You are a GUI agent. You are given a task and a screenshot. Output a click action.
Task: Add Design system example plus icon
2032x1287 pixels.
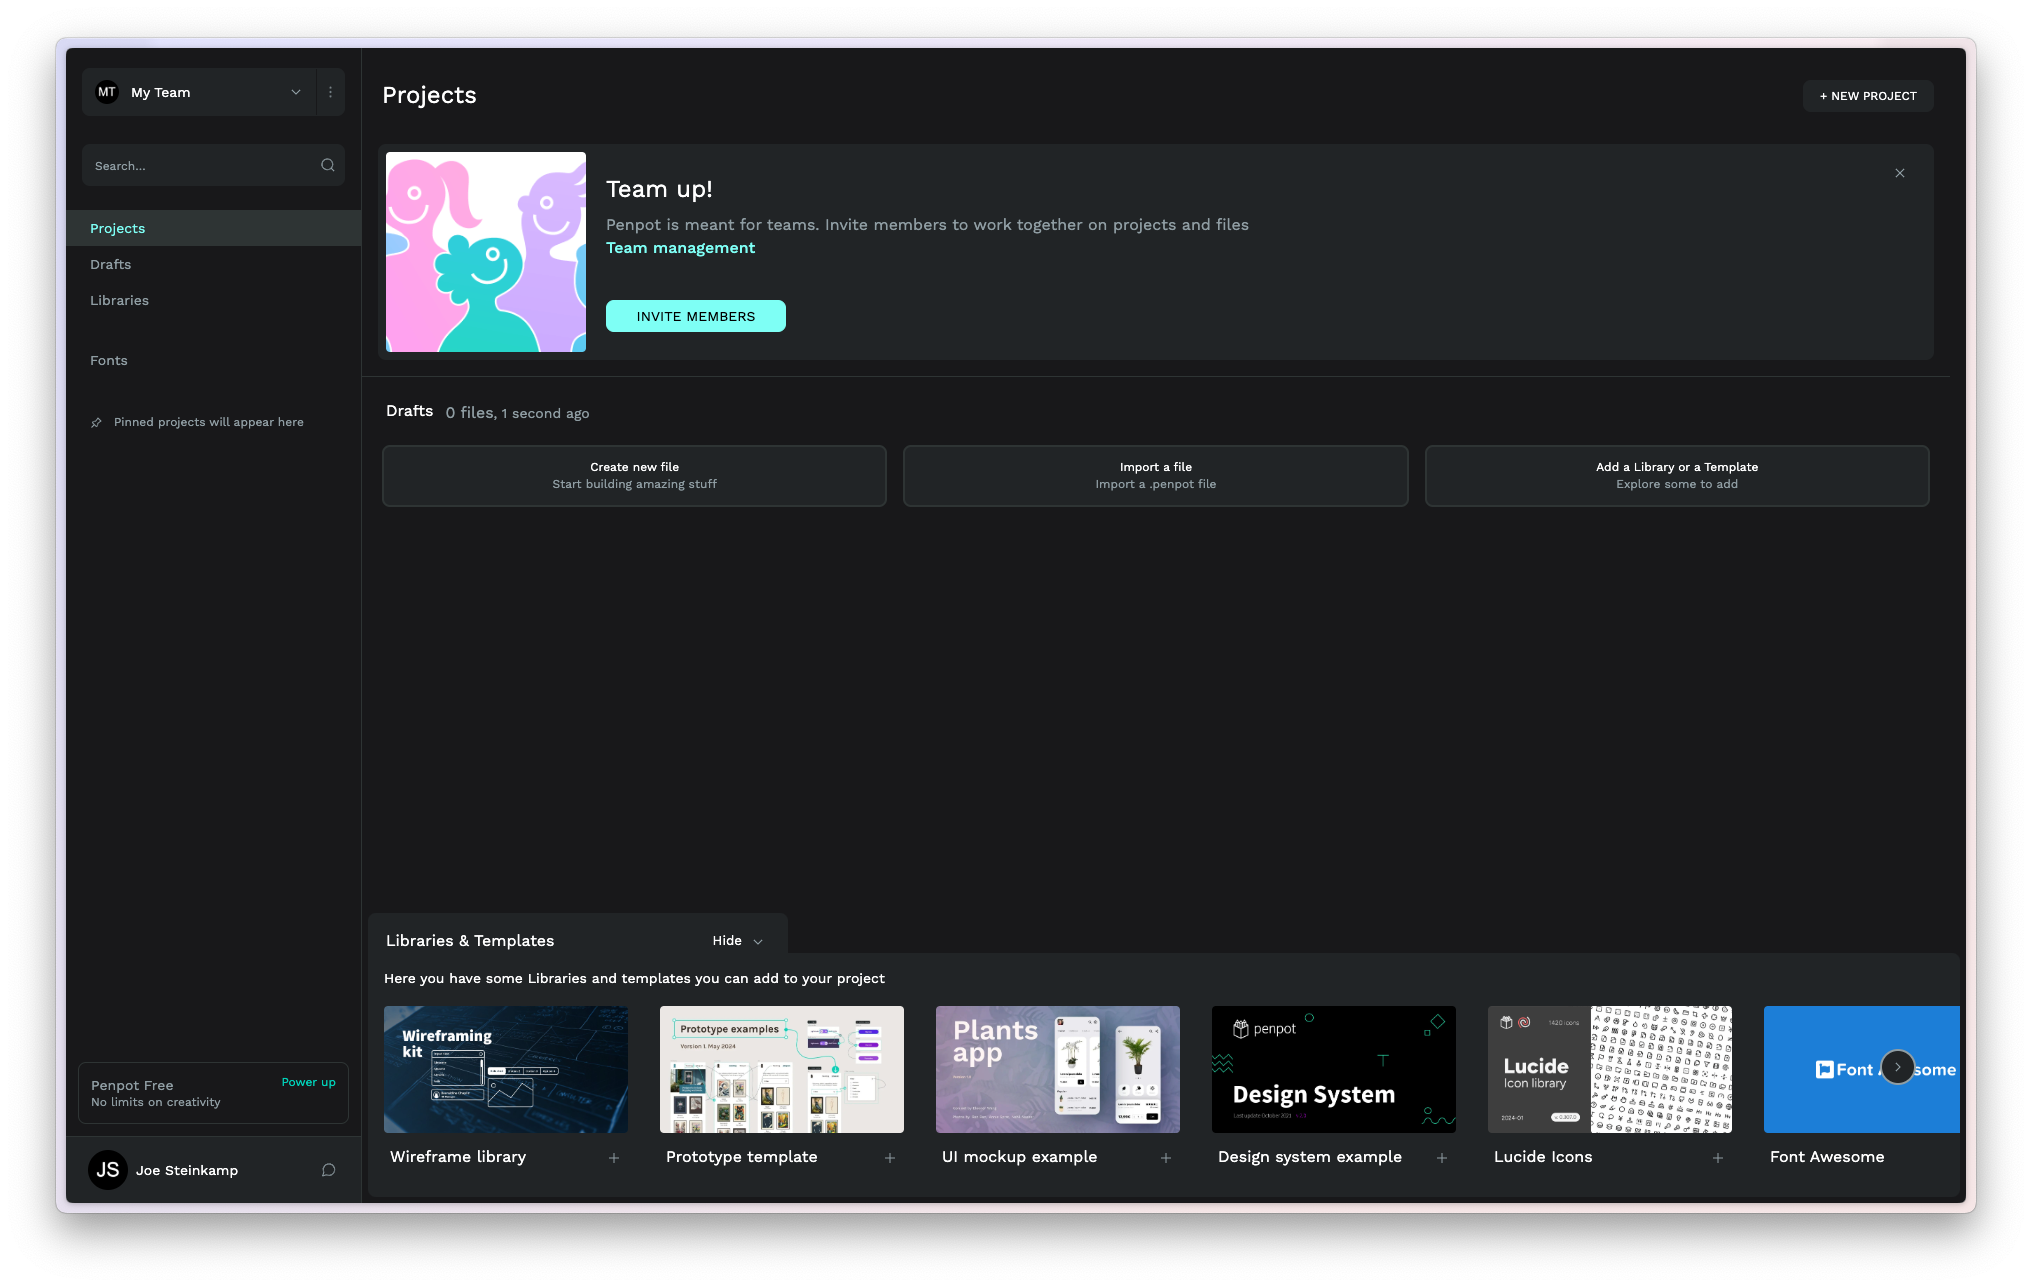pos(1442,1158)
